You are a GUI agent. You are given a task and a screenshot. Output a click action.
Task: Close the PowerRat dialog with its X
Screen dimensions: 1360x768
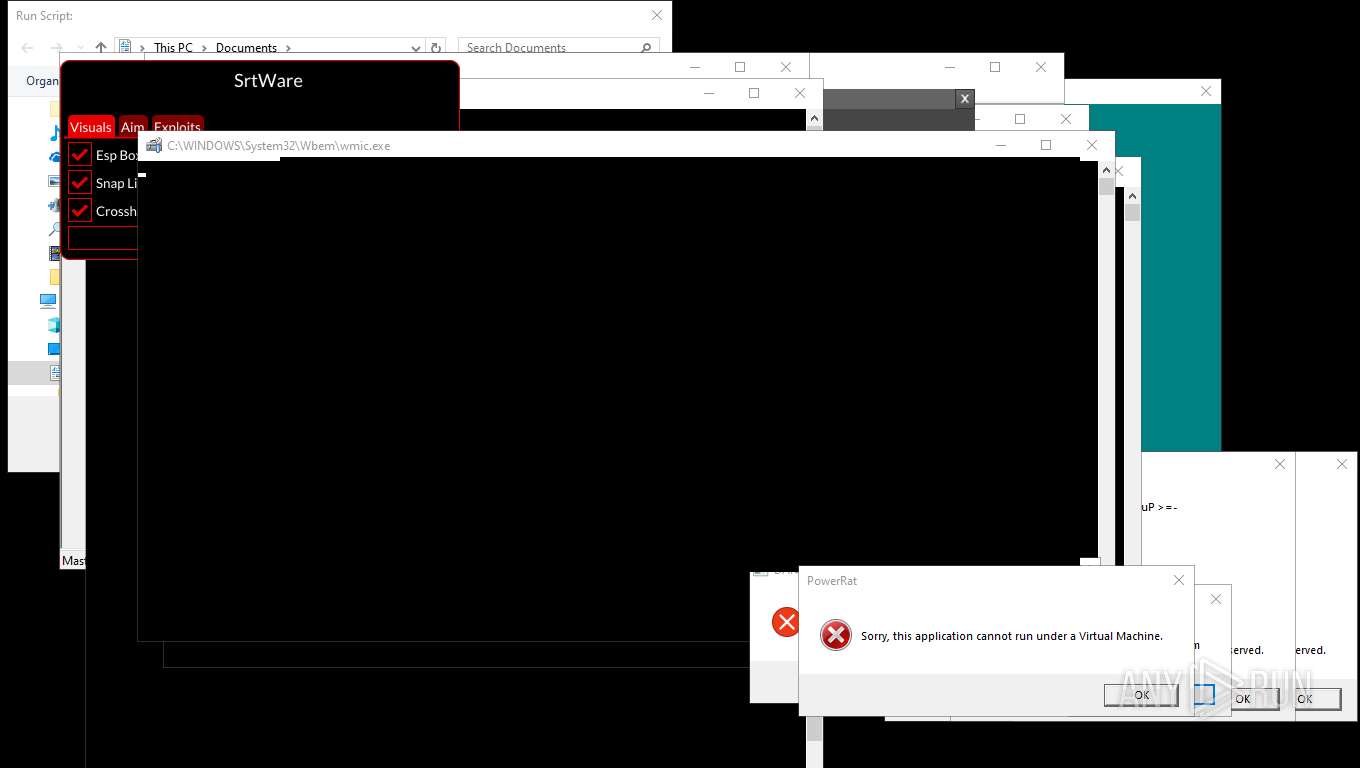1179,580
